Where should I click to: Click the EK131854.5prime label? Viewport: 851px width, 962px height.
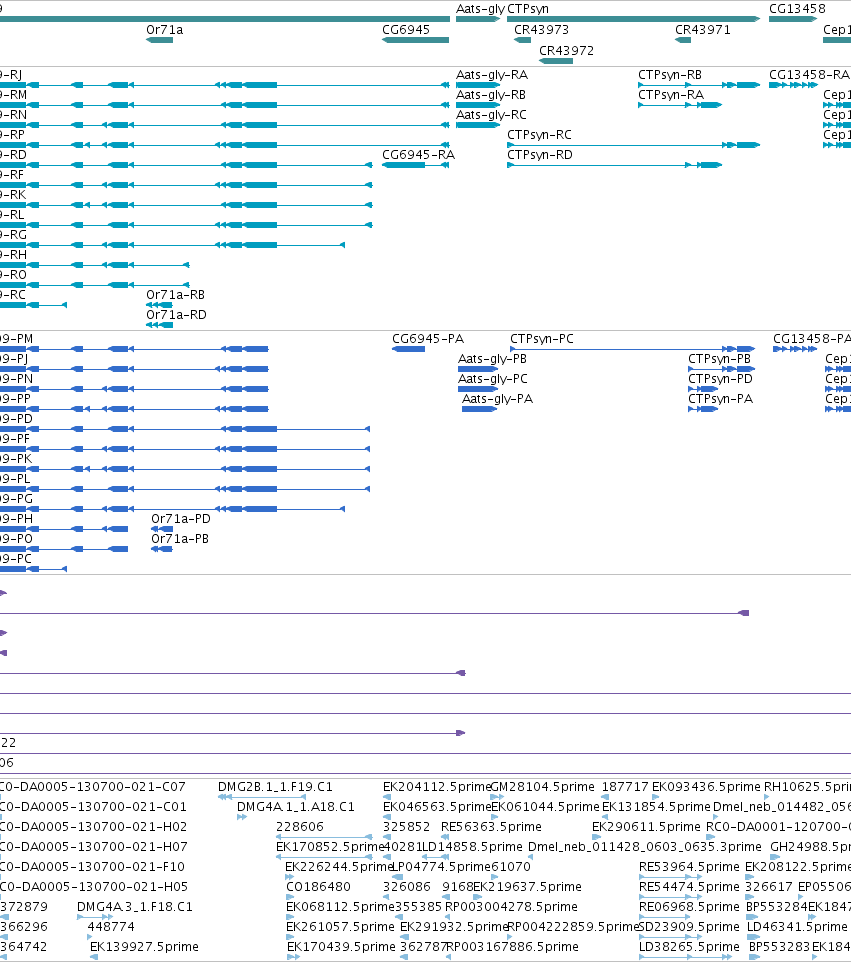[656, 807]
